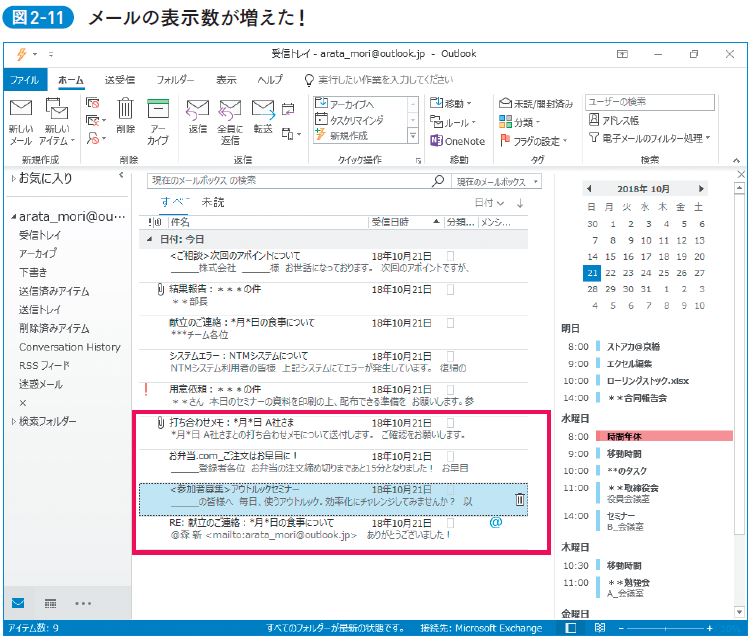Viewport: 754px width, 642px height.
Task: Open OneNote from the ribbon
Action: coord(457,141)
